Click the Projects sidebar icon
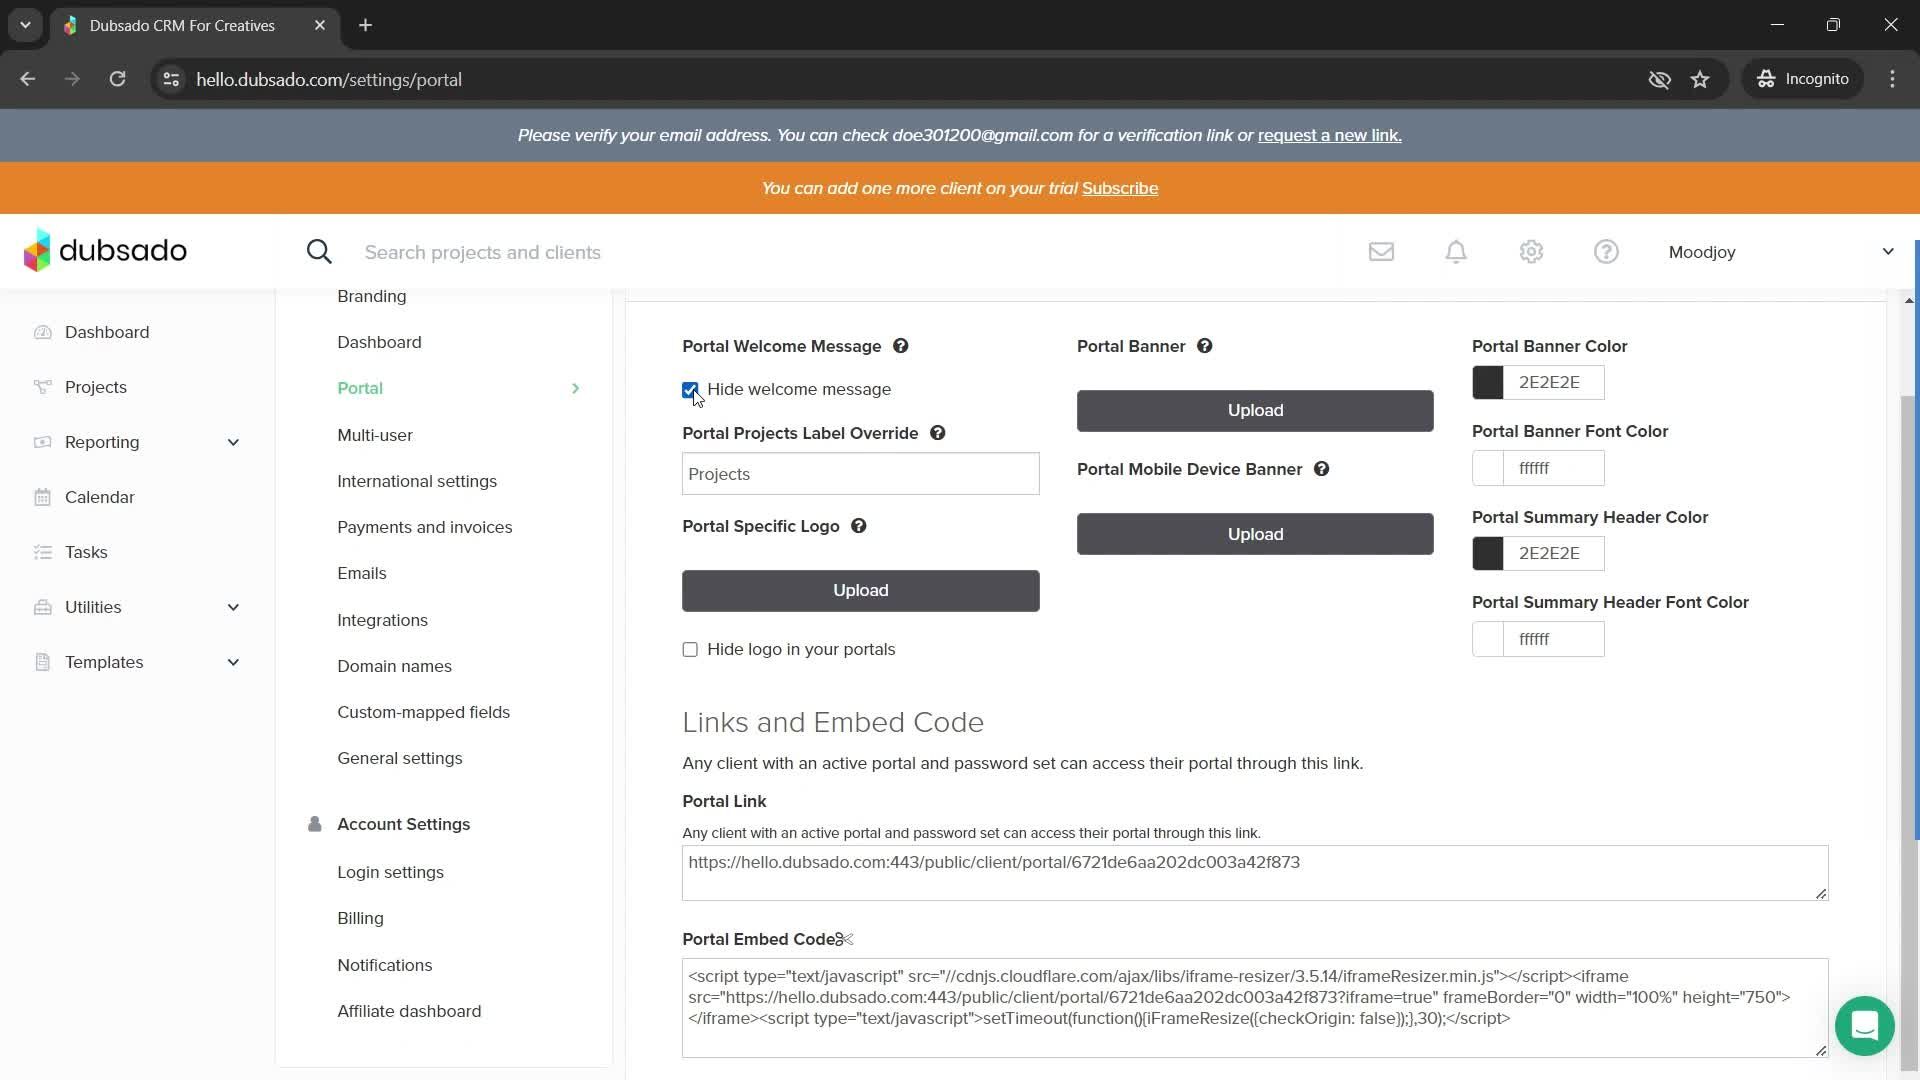The width and height of the screenshot is (1920, 1080). click(42, 387)
